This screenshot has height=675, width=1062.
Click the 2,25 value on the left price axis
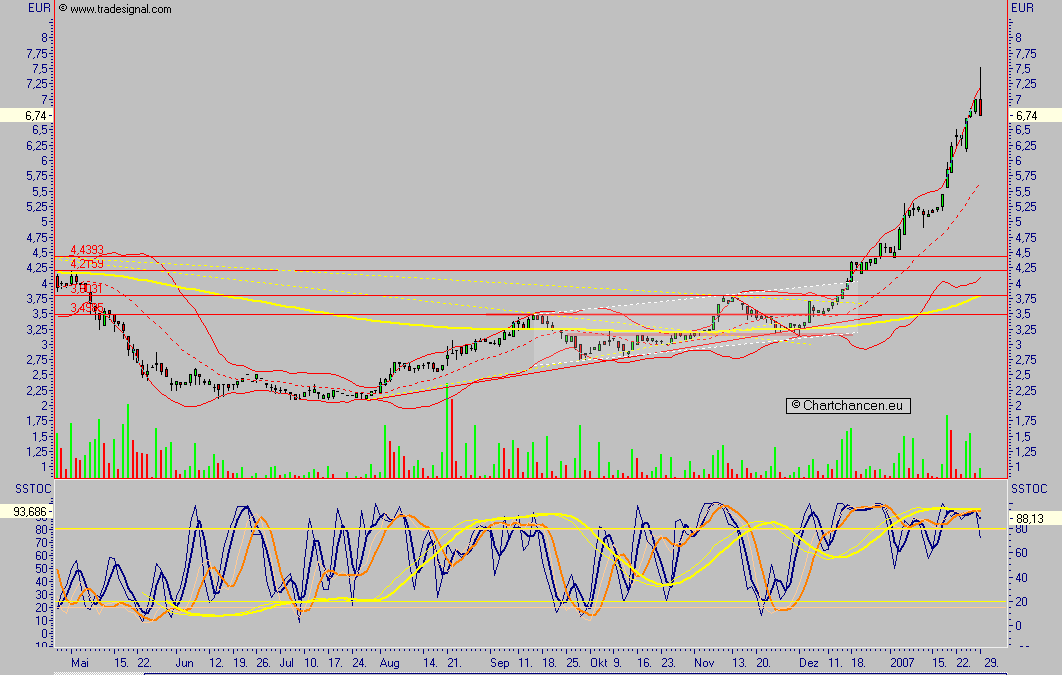click(37, 391)
